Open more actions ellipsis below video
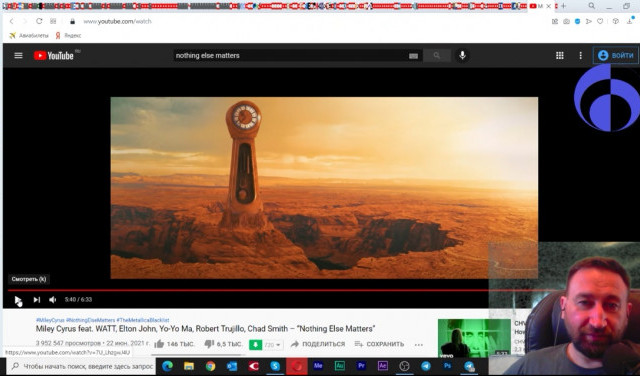This screenshot has width=640, height=376. tap(418, 345)
